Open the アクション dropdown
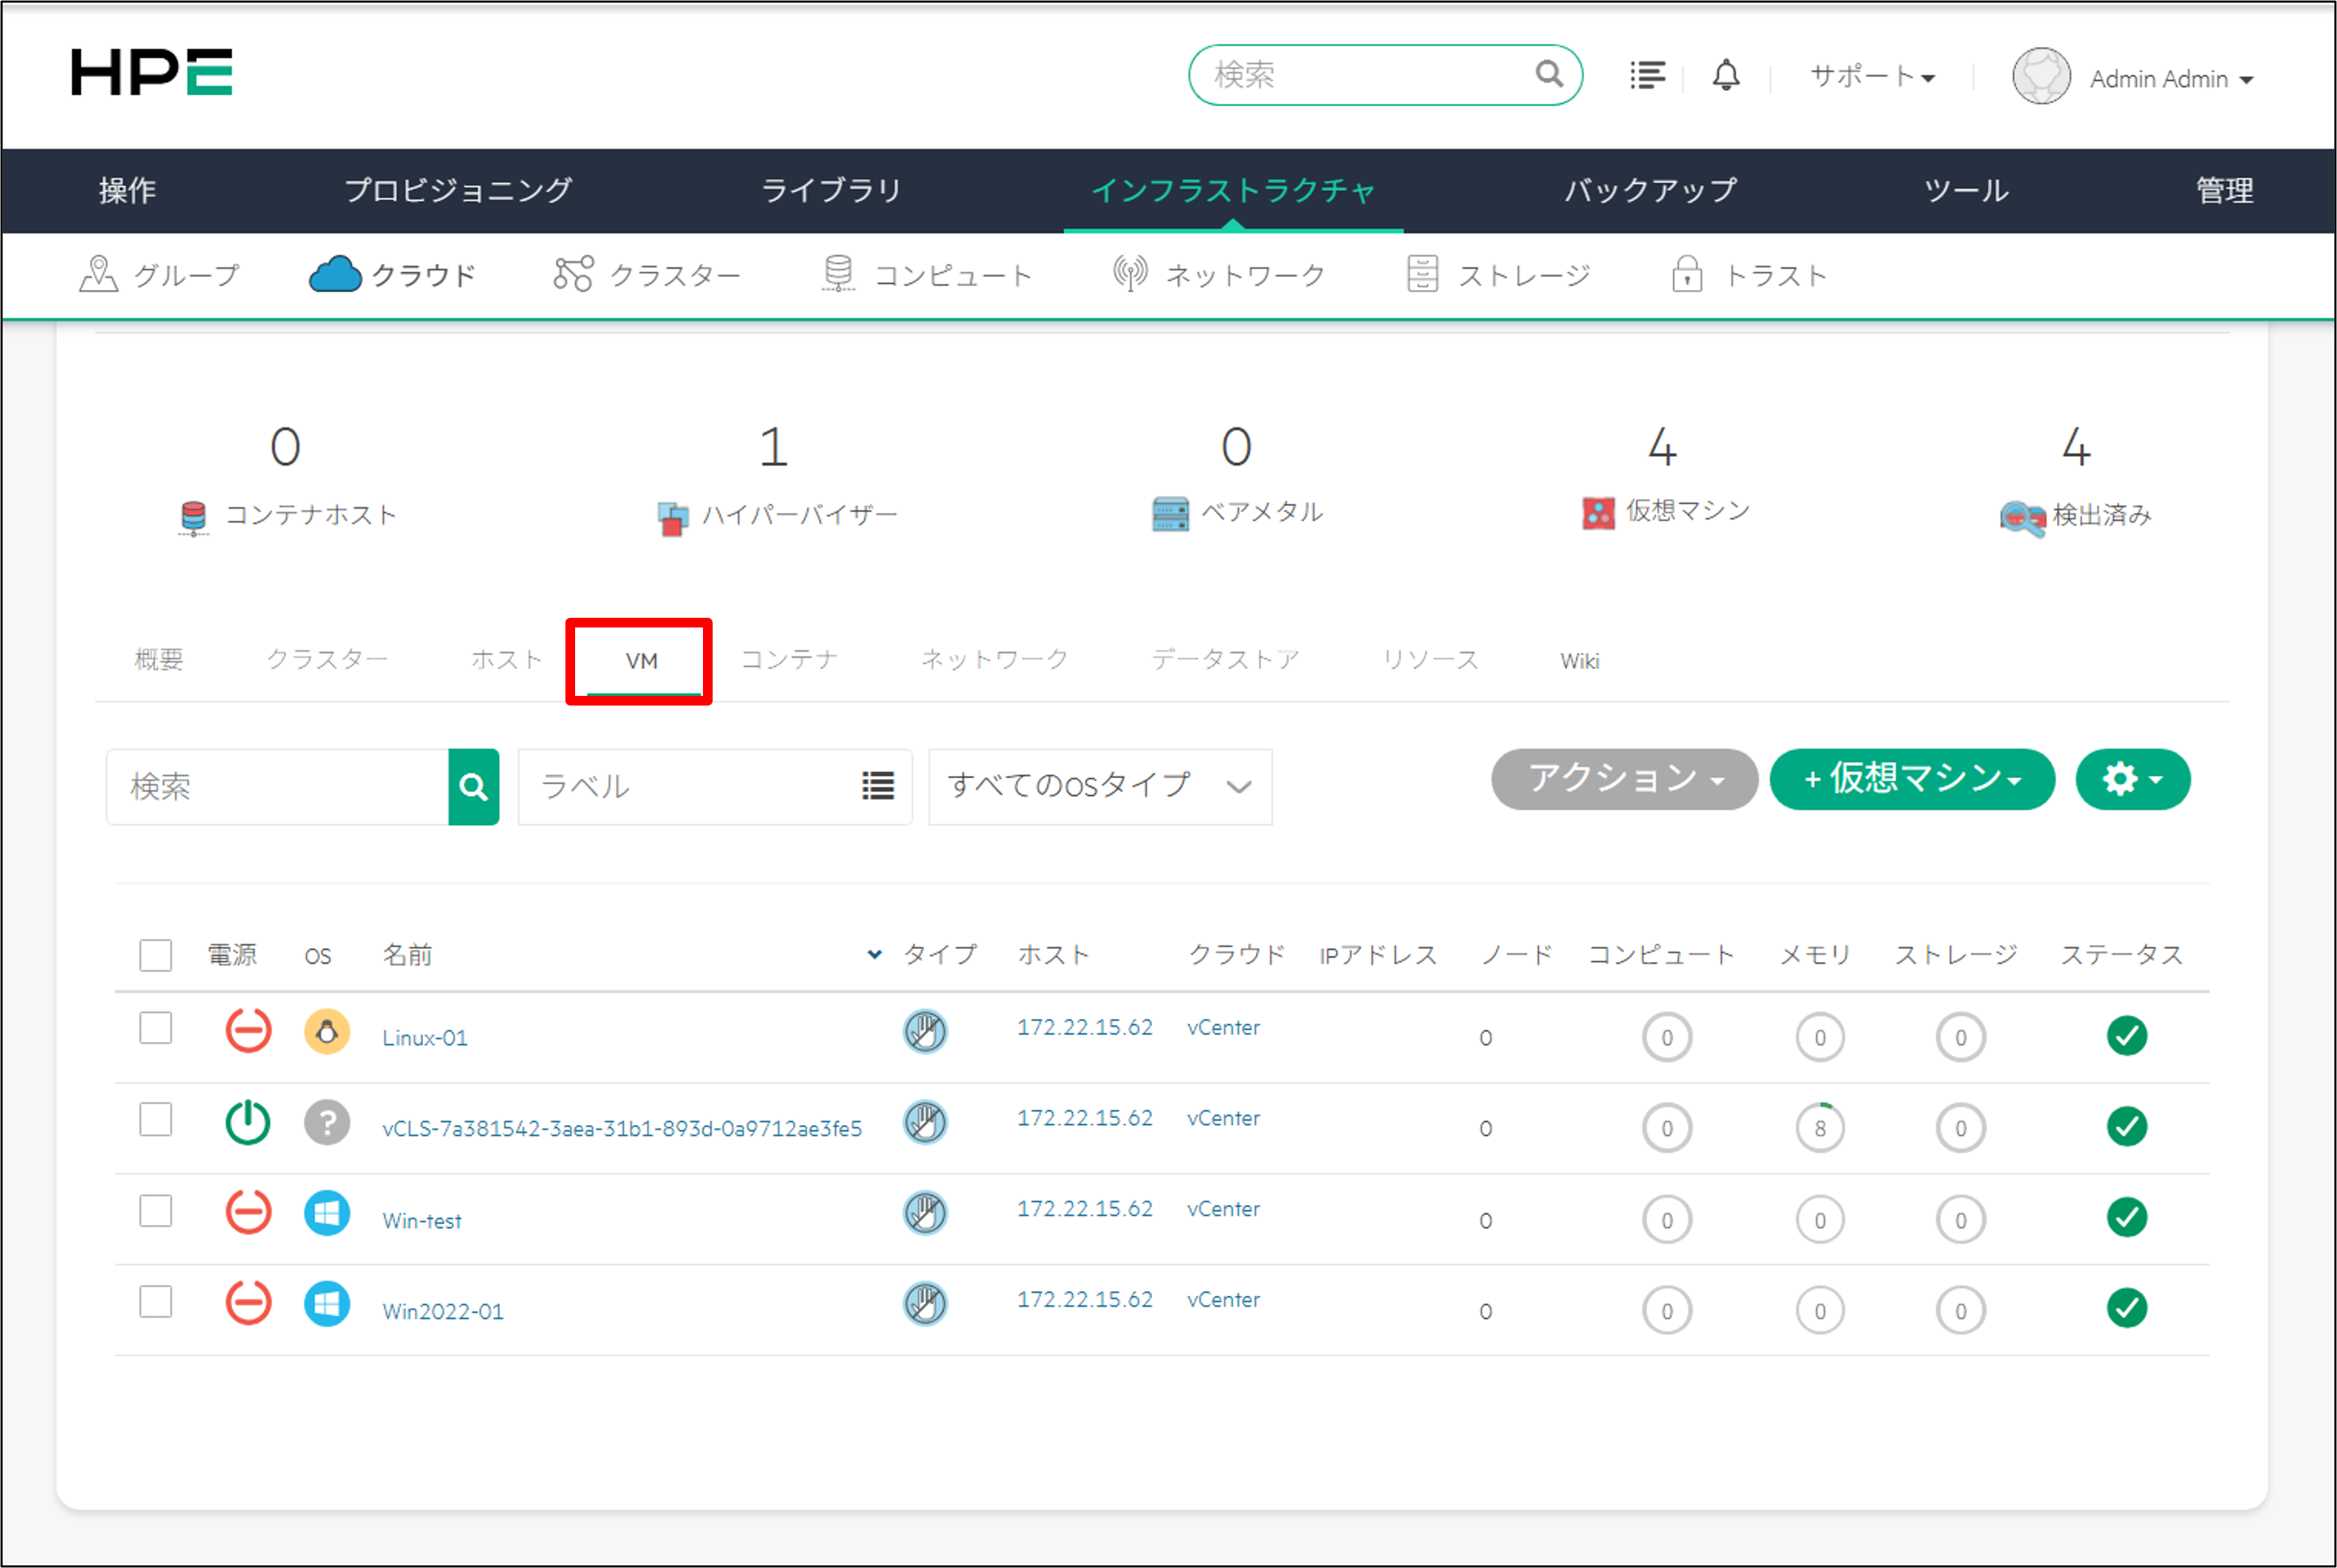The image size is (2337, 1568). click(x=1624, y=779)
